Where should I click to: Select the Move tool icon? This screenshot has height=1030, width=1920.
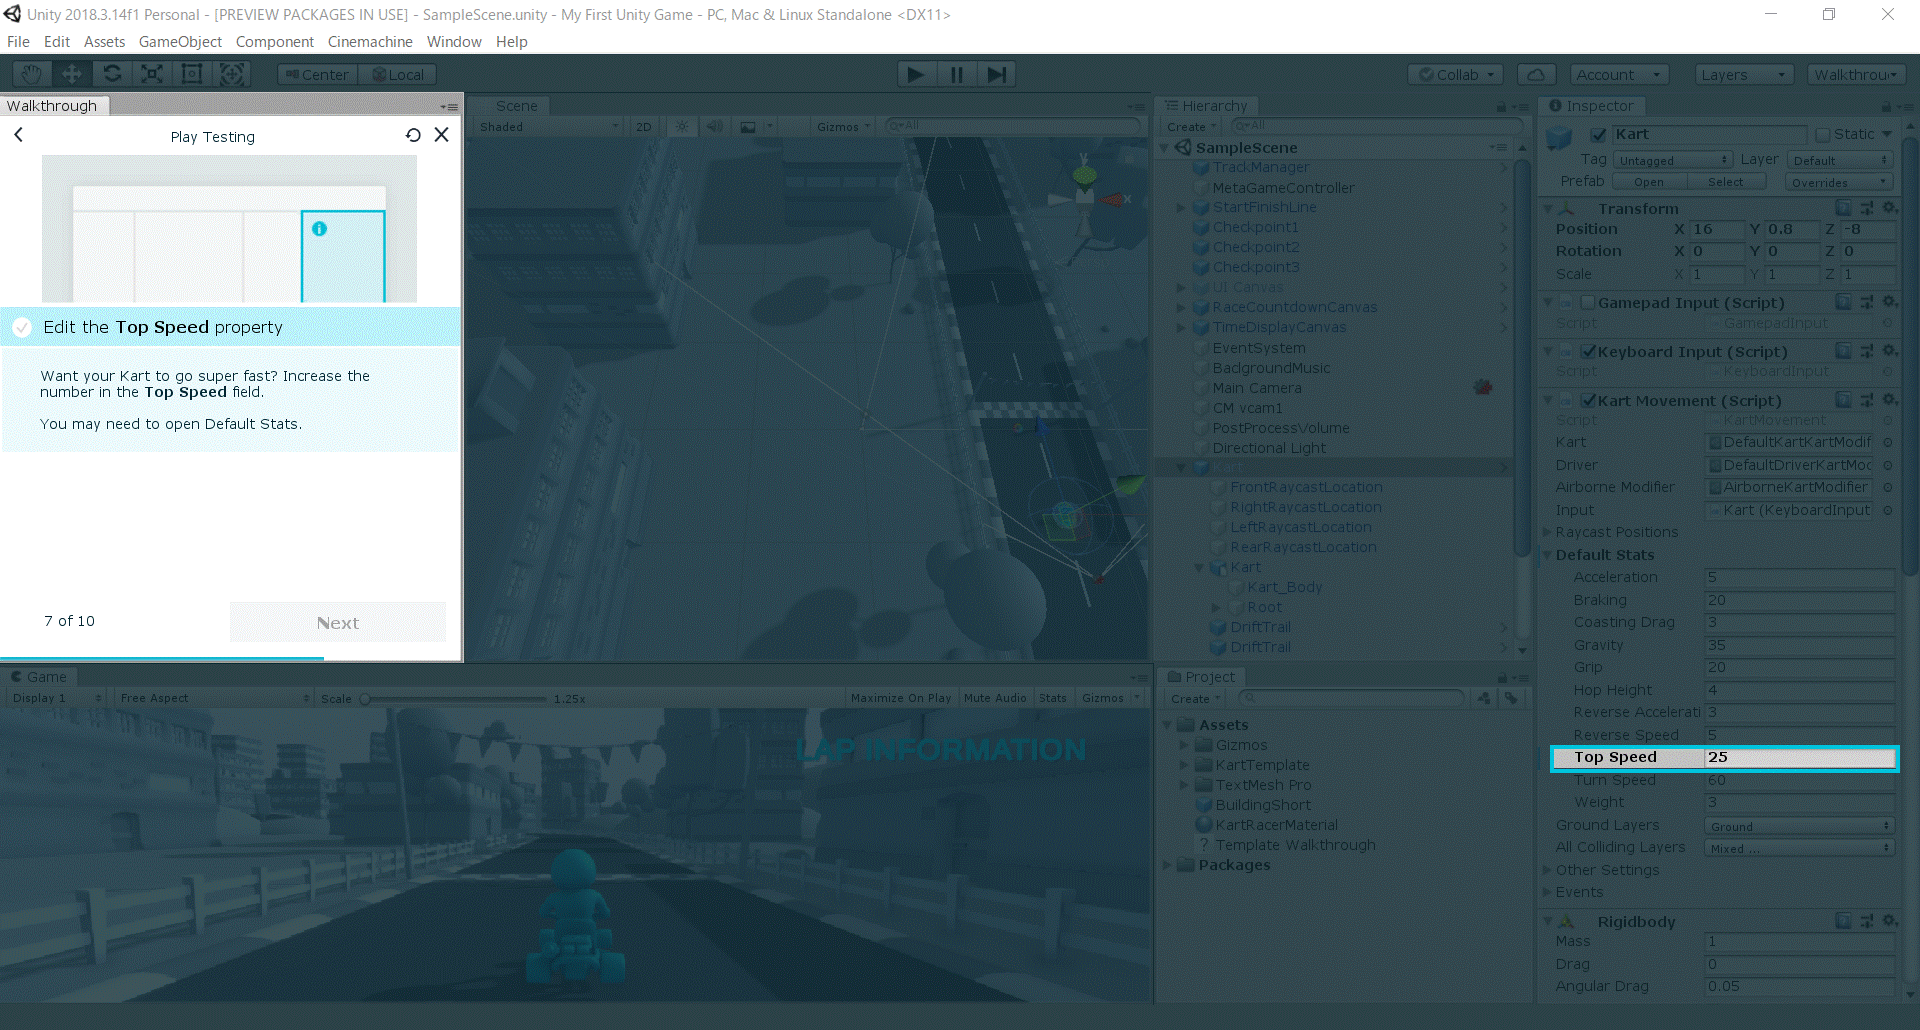tap(72, 74)
